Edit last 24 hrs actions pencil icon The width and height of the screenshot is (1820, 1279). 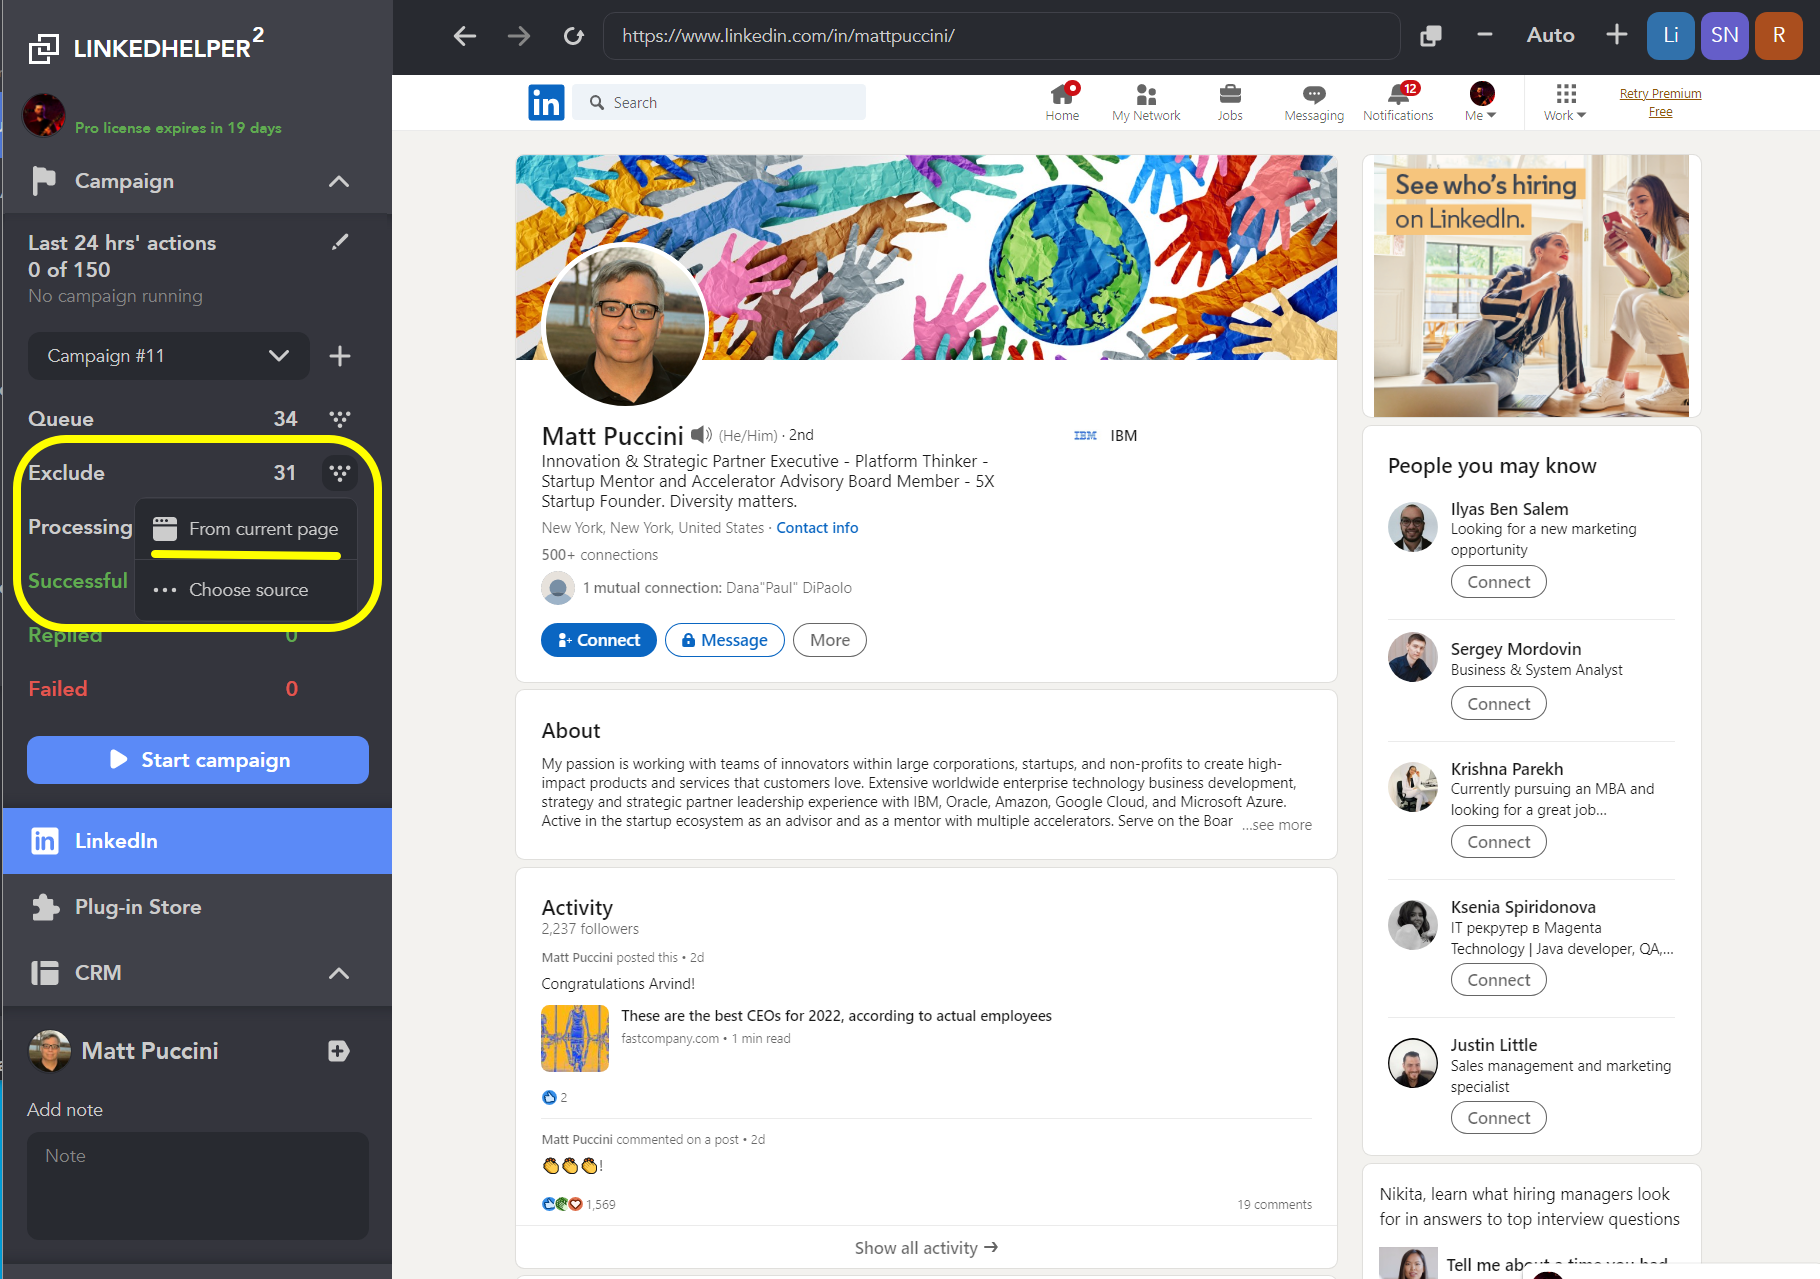340,242
